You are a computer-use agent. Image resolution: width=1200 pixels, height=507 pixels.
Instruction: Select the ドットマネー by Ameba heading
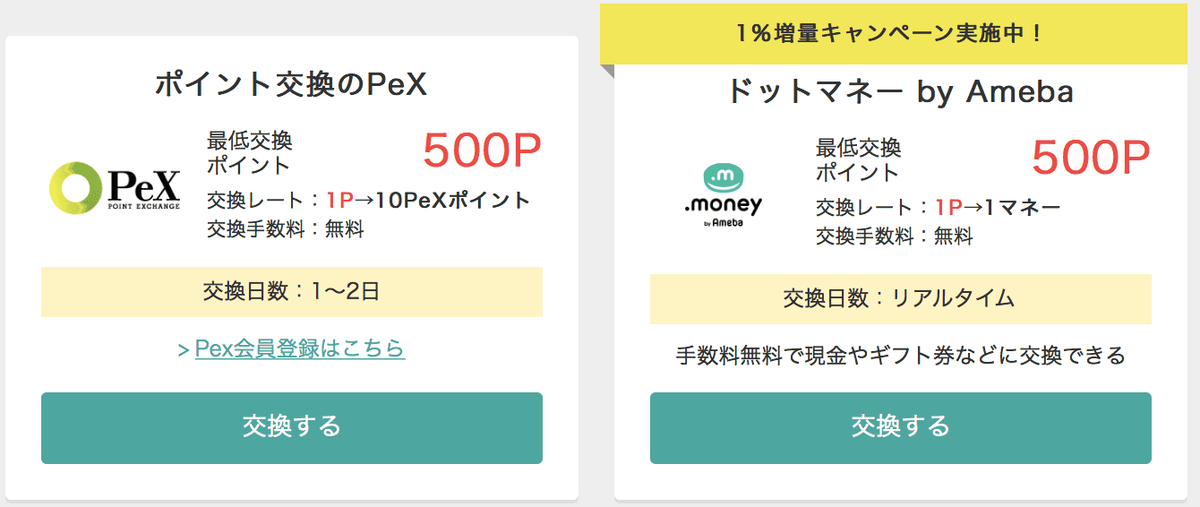tap(900, 93)
